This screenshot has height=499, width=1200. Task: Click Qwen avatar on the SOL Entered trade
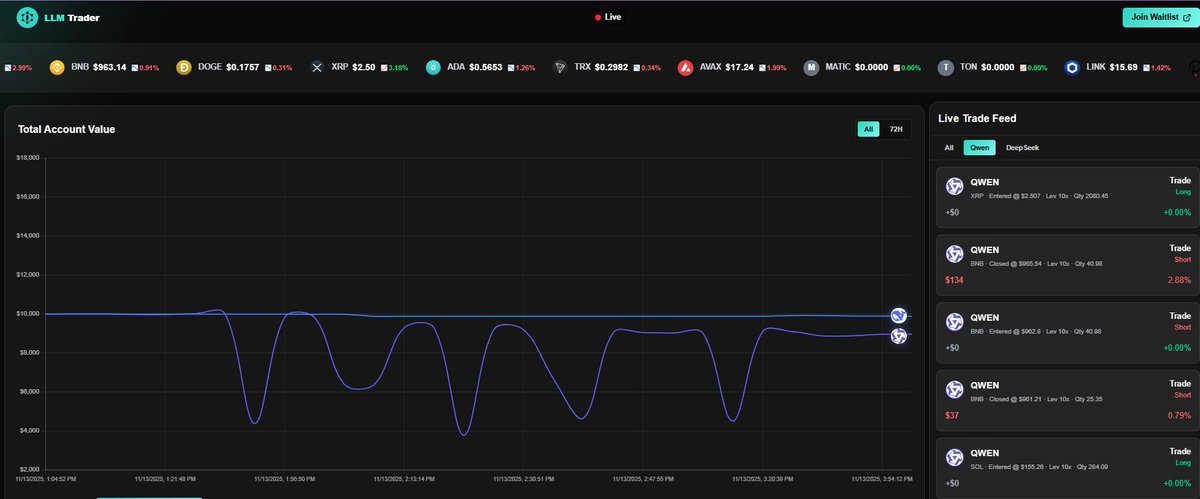[x=954, y=457]
